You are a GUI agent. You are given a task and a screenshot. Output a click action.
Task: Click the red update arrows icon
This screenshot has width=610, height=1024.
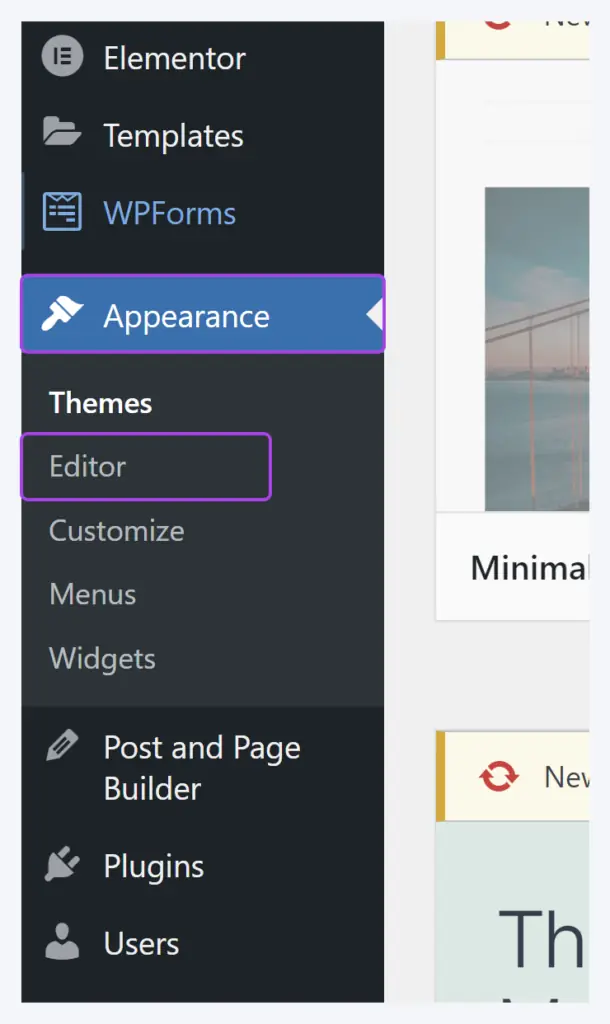tap(499, 776)
